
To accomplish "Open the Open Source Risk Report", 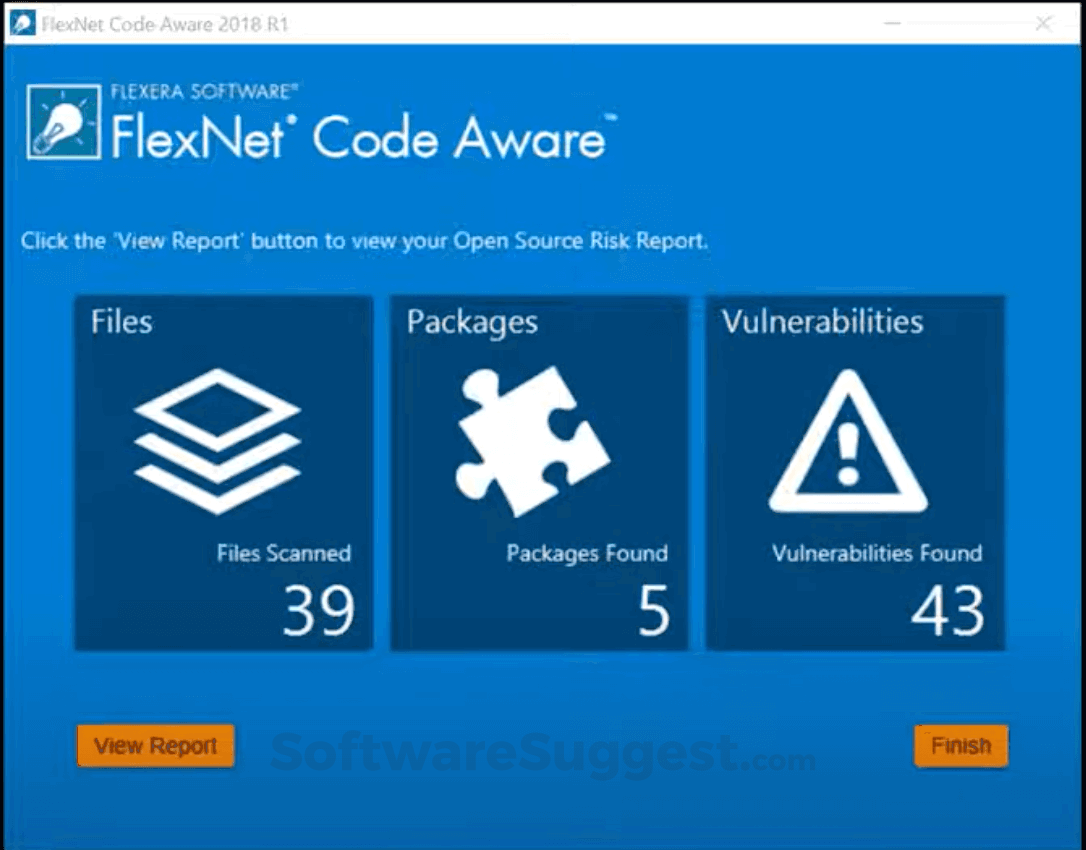I will click(x=155, y=745).
